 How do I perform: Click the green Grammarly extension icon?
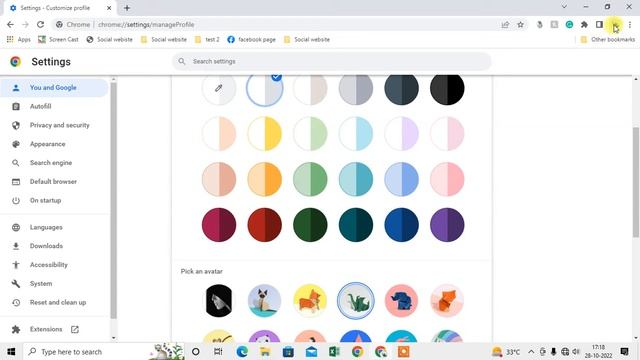tap(569, 24)
